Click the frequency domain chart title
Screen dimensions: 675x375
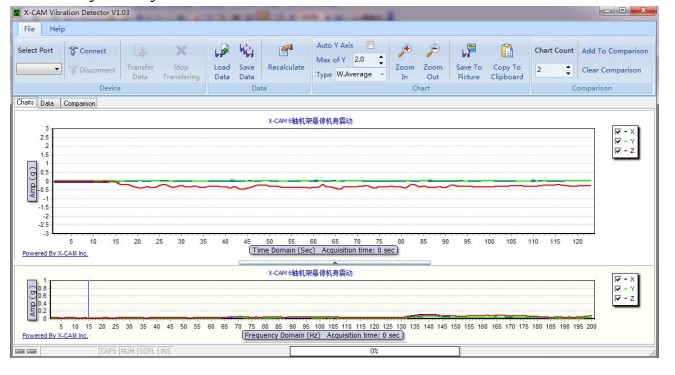tap(310, 273)
